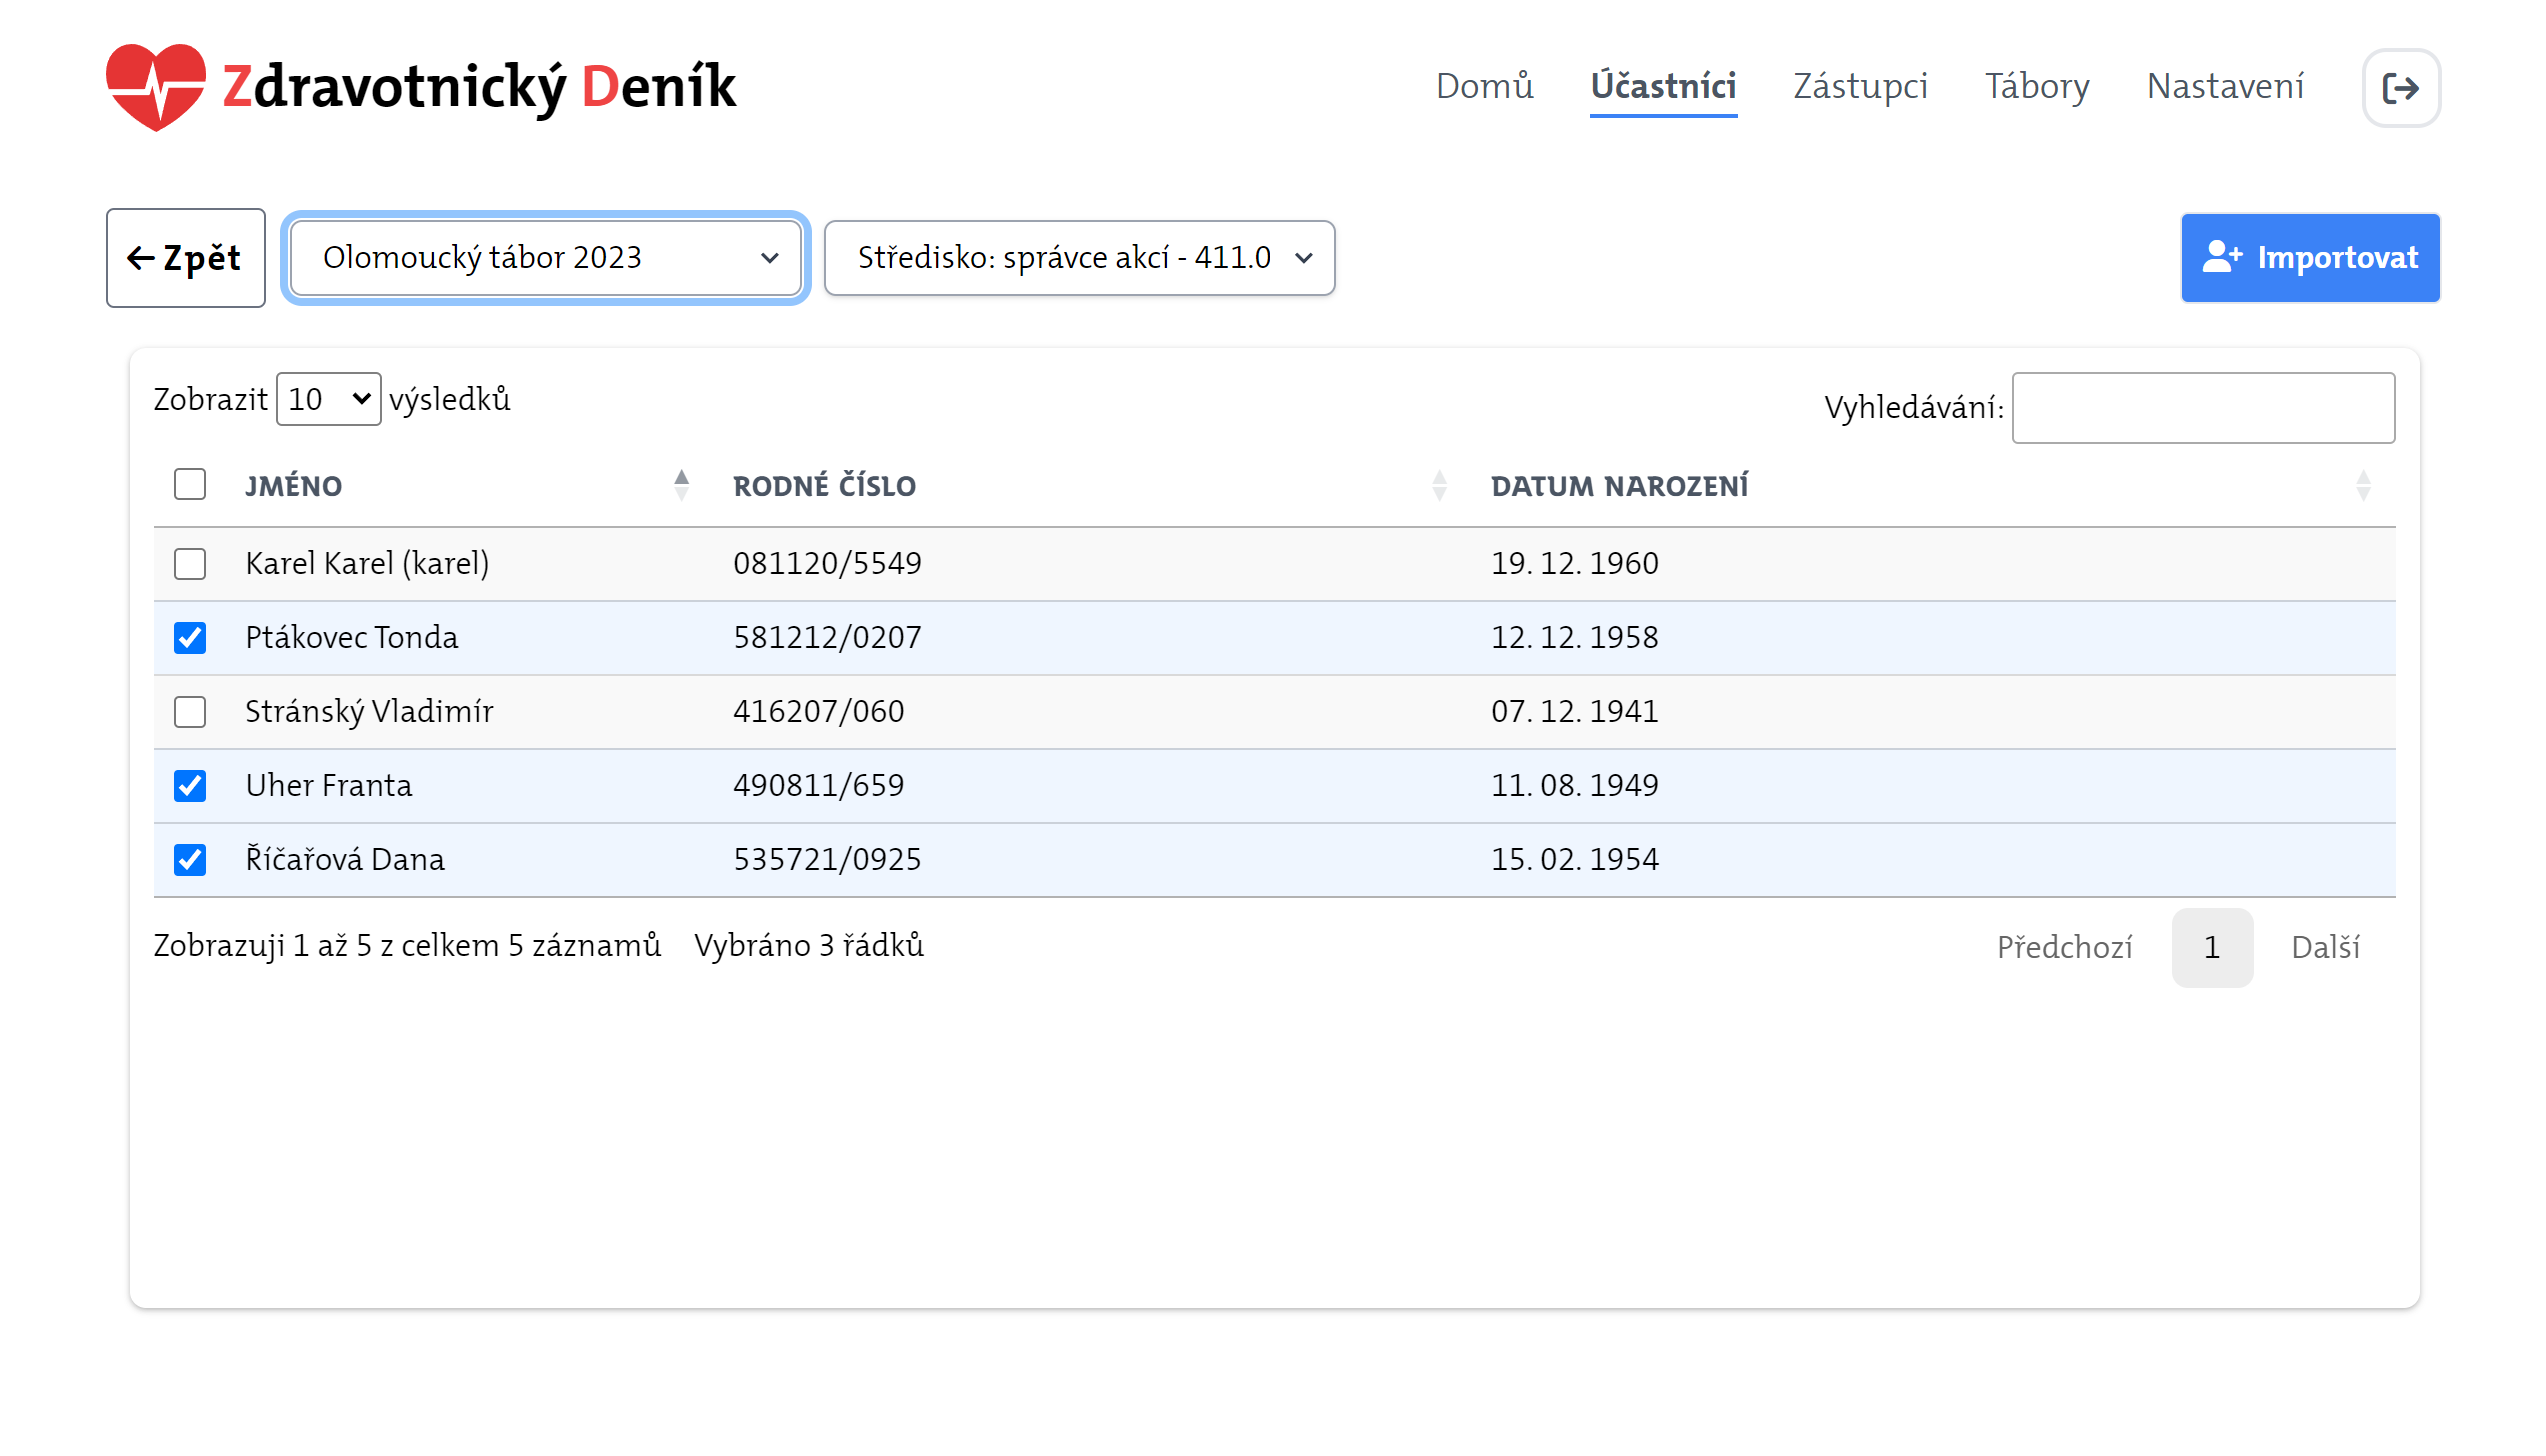The width and height of the screenshot is (2546, 1456).
Task: Click birth number 581212/0207
Action: point(828,637)
